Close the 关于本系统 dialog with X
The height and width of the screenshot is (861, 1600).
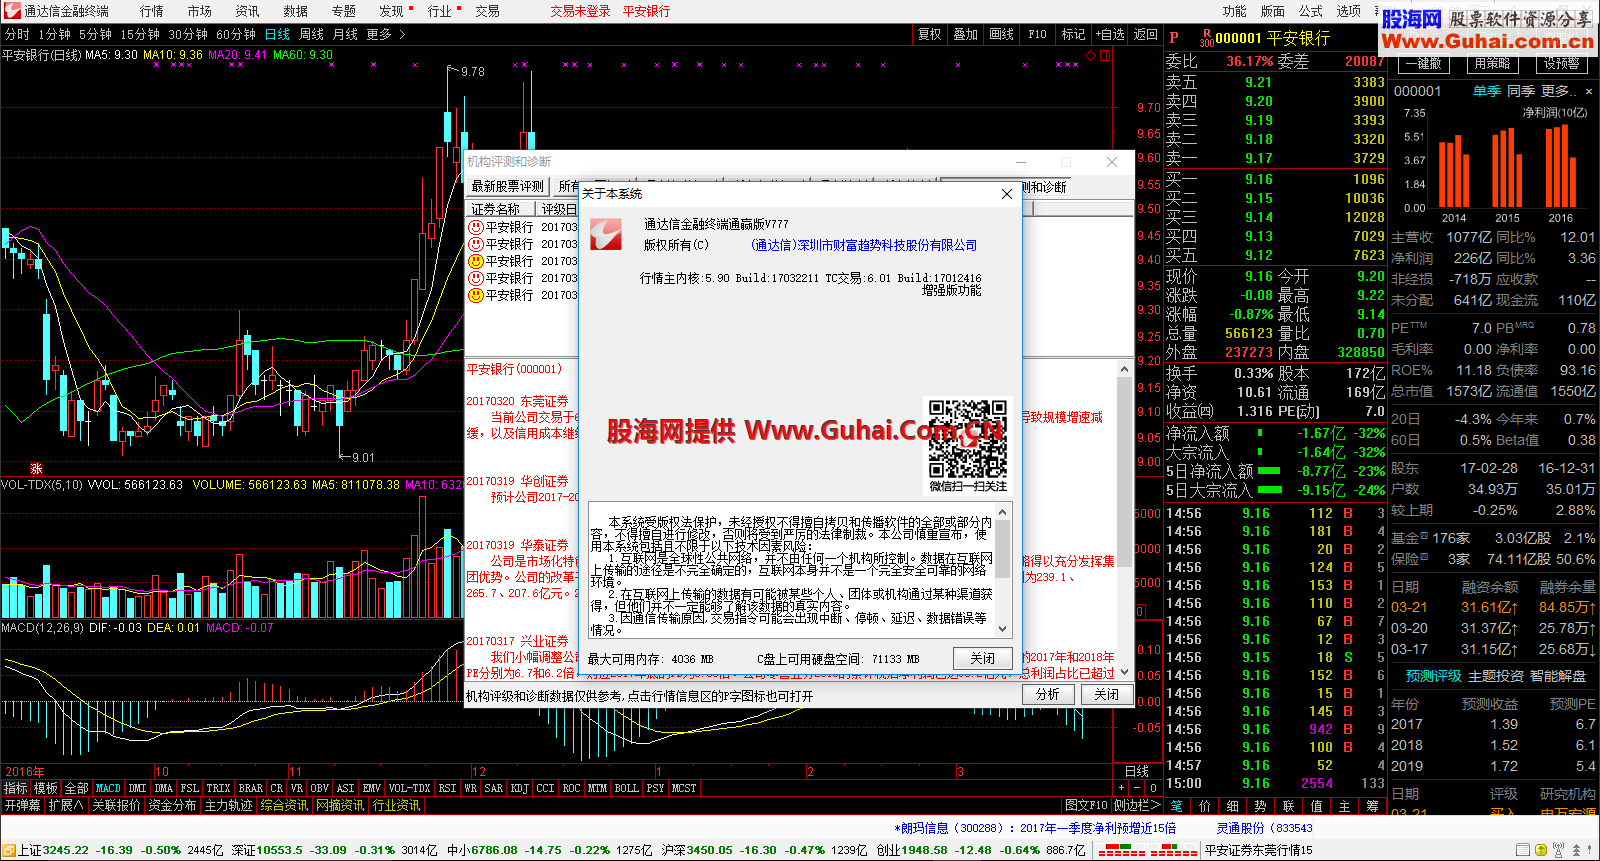pyautogui.click(x=1007, y=194)
